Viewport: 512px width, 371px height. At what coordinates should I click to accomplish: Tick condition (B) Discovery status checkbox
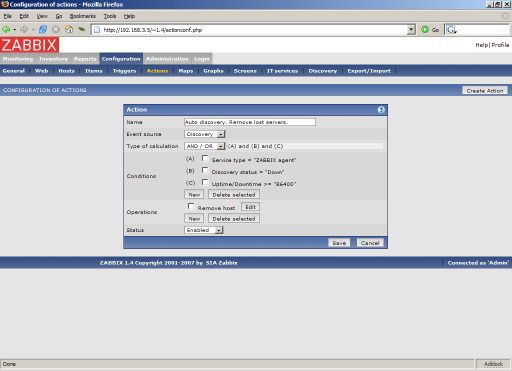[x=205, y=170]
